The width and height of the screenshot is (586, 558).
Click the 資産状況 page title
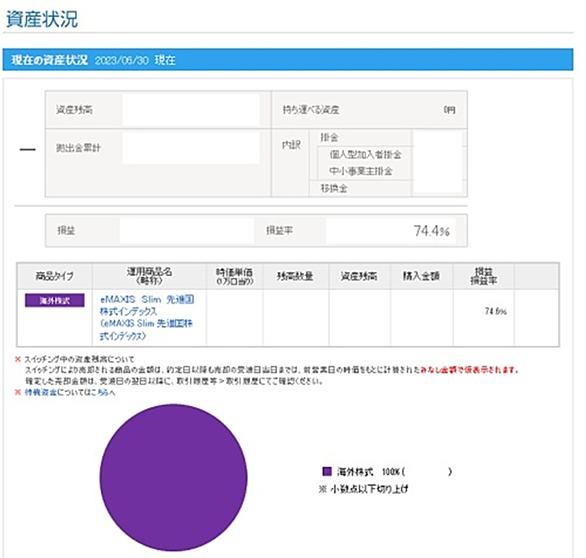point(42,19)
